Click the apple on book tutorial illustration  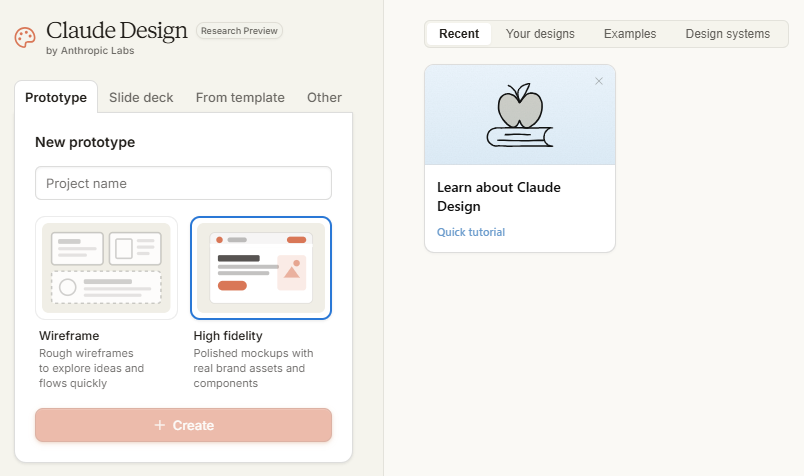(520, 115)
